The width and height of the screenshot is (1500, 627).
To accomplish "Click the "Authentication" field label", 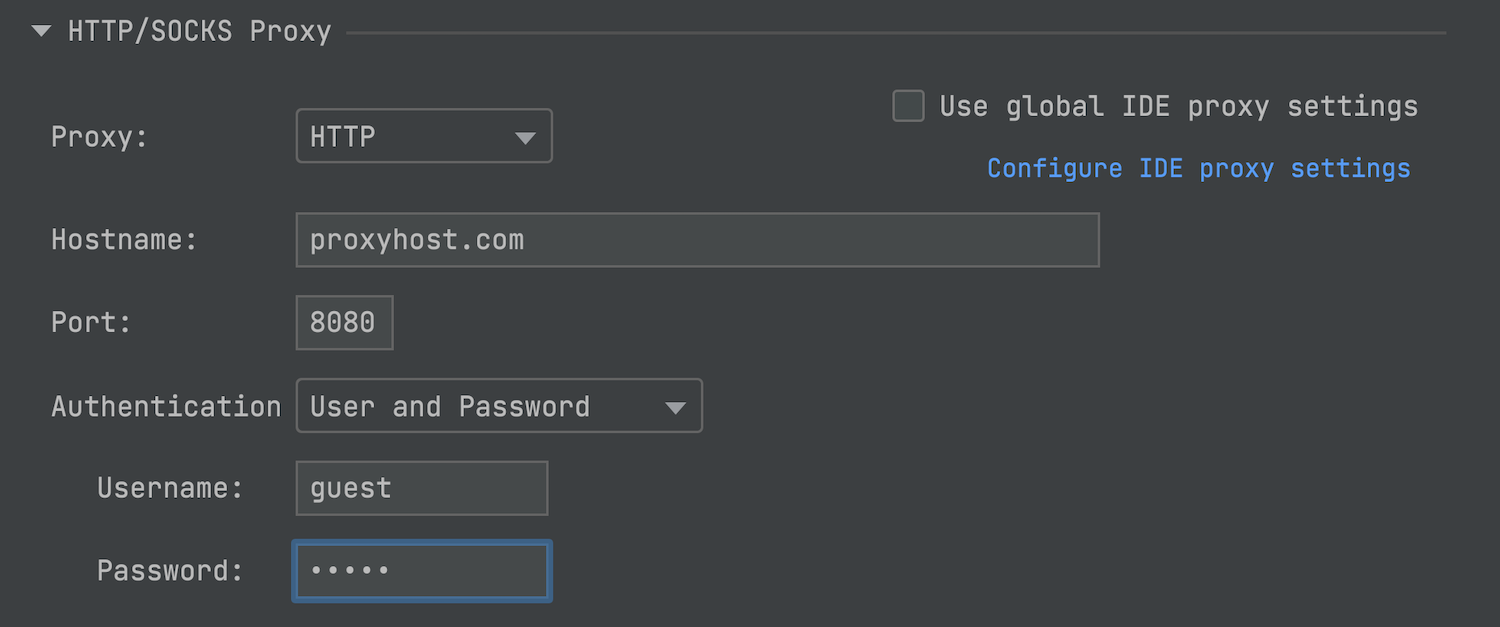I will pos(166,406).
